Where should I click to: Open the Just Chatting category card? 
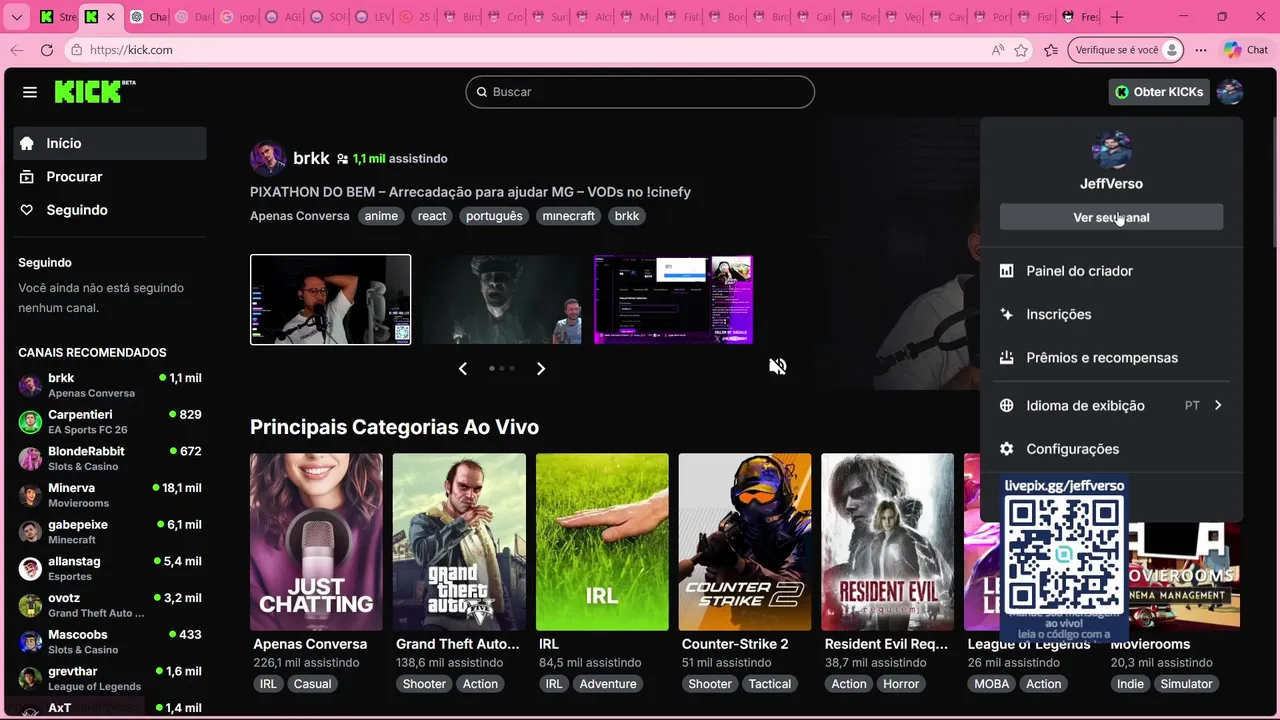(316, 542)
